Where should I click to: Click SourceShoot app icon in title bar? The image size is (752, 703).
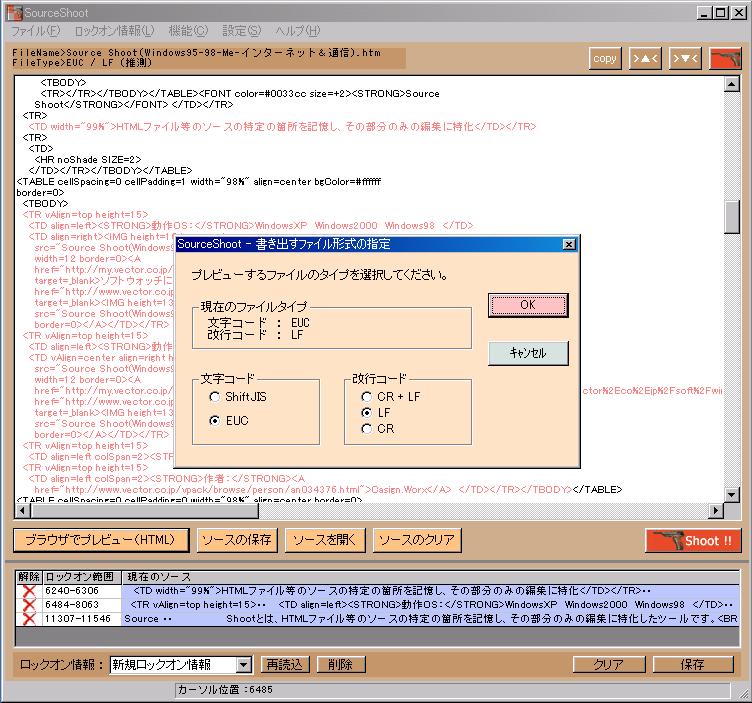[x=14, y=13]
